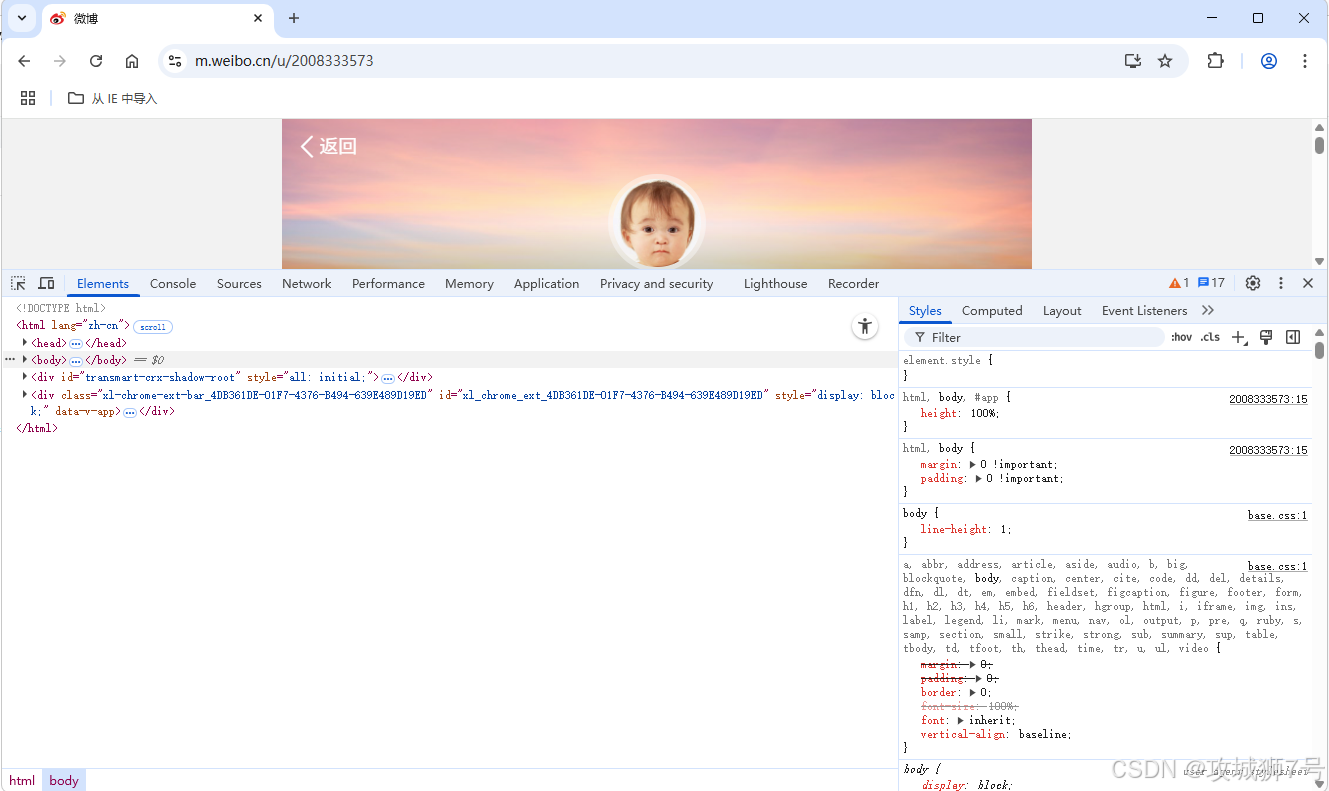Toggle rendering emulations paintbrush icon

(x=1266, y=337)
